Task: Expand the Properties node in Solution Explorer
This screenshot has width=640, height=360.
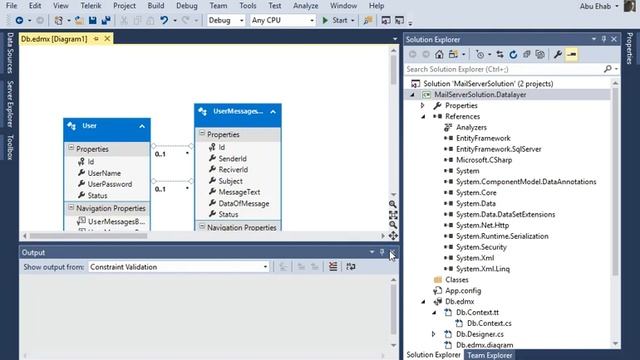Action: (422, 105)
